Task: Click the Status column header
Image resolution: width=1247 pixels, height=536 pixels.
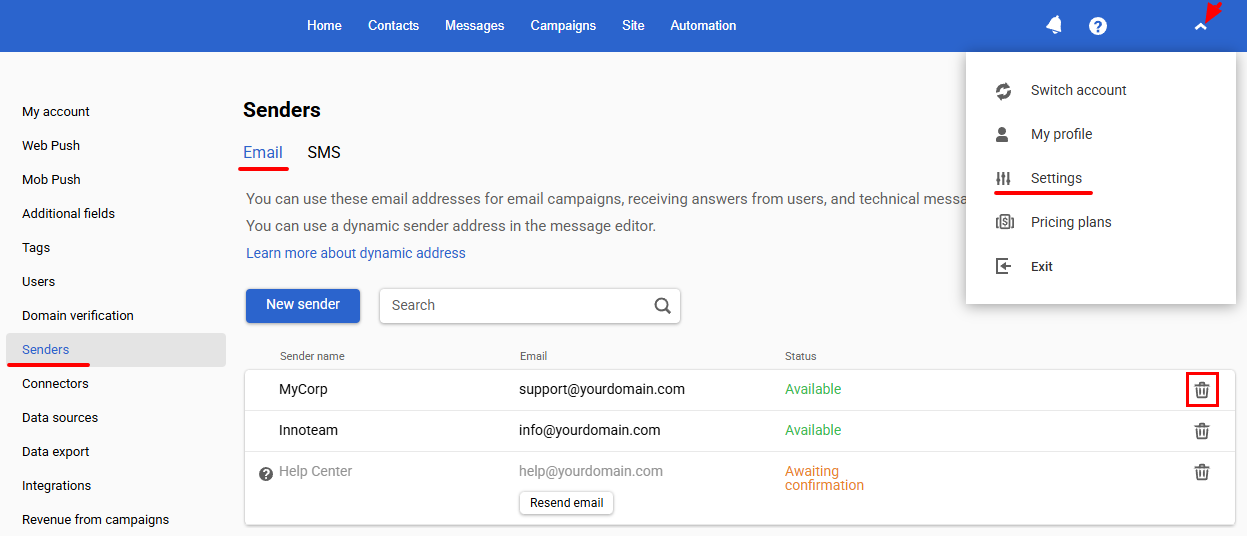Action: tap(801, 357)
